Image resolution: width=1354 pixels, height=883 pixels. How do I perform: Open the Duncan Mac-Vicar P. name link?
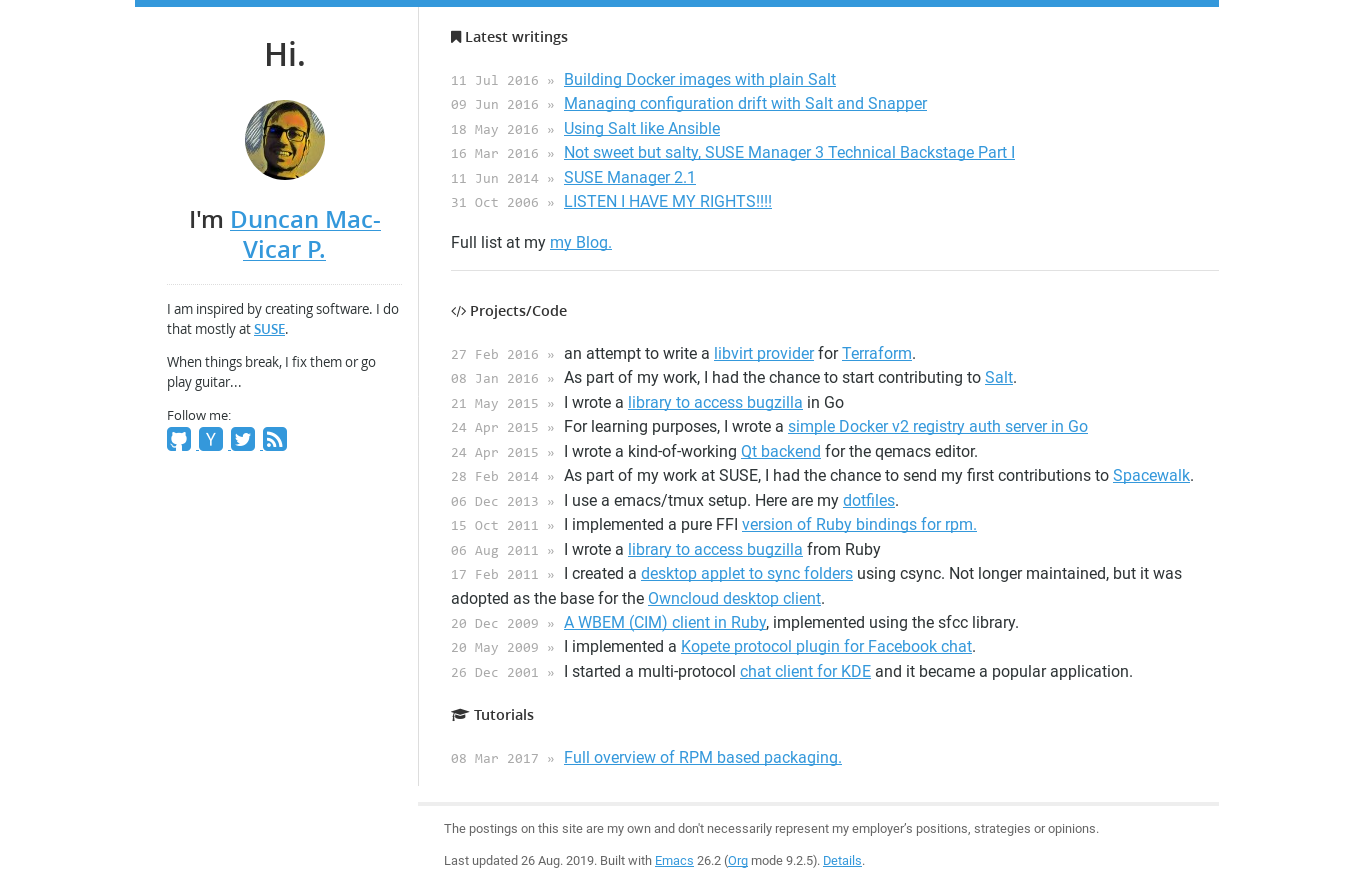(305, 234)
